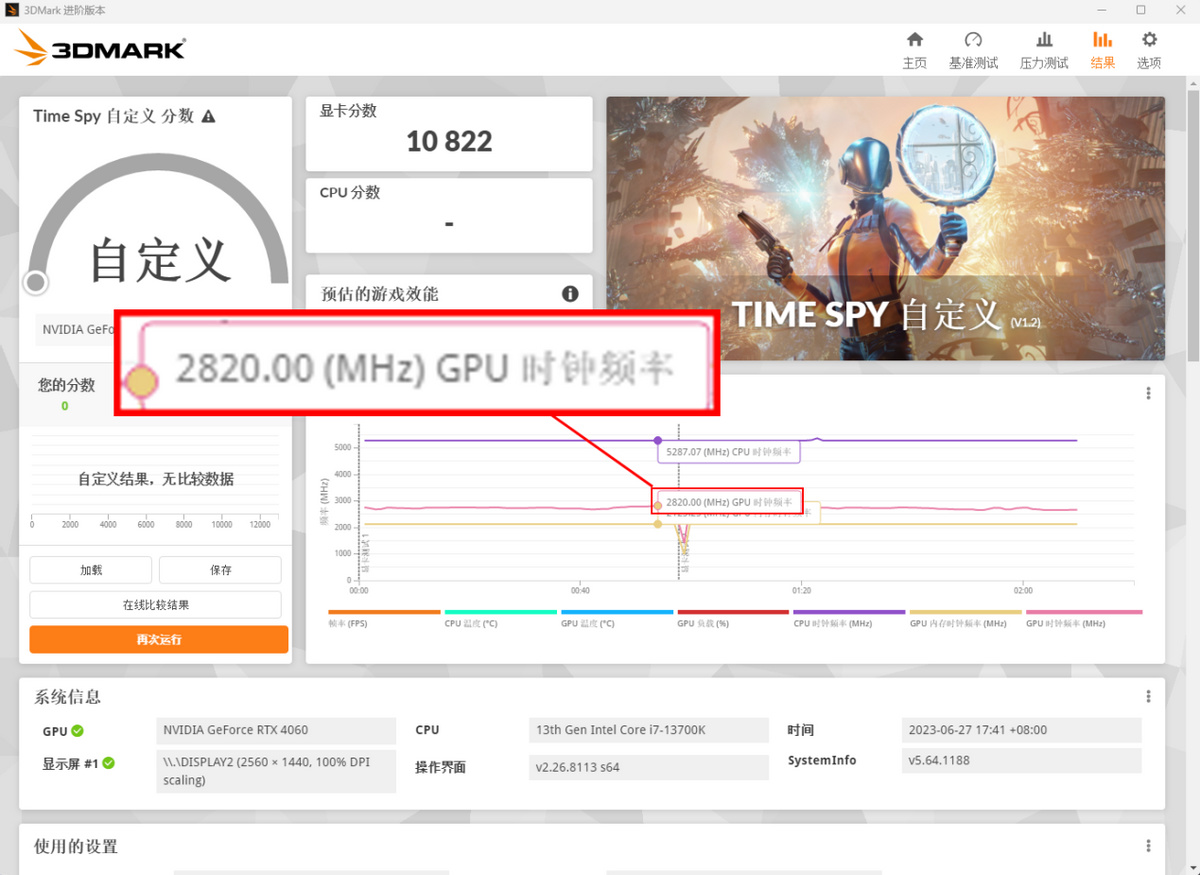Toggle the CPU 时钟频率 (MHz) legend series

849,619
